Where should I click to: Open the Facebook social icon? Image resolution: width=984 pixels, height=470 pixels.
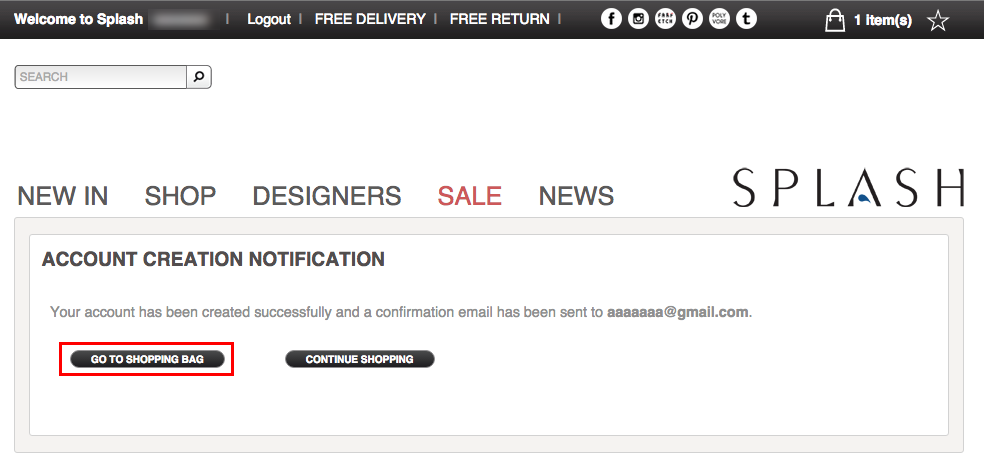[x=611, y=19]
